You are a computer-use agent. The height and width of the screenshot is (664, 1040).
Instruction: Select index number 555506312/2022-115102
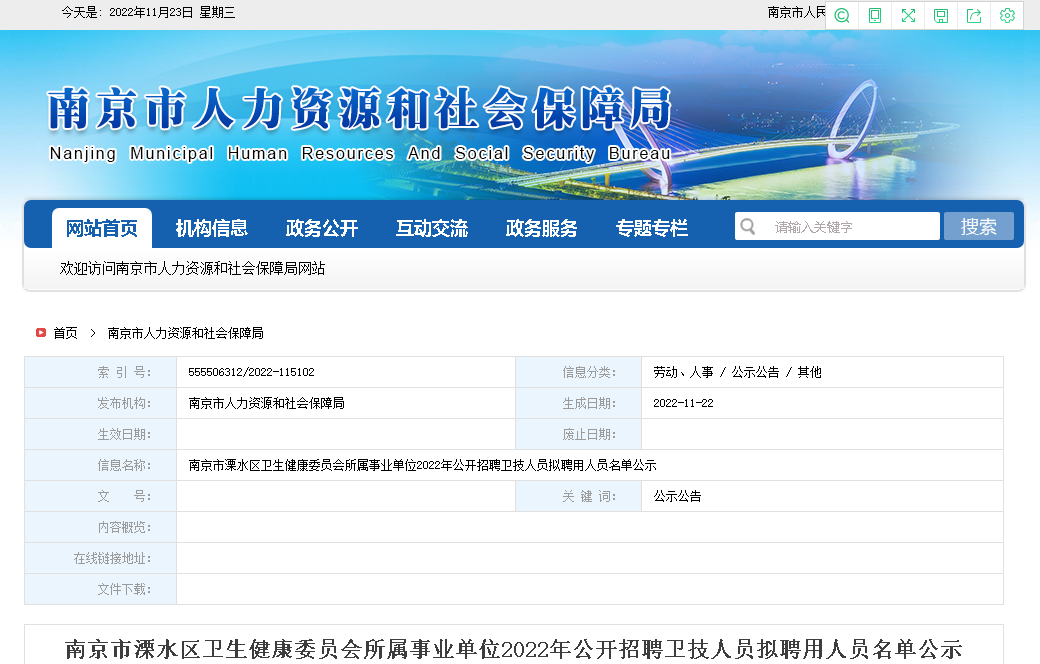click(x=251, y=372)
